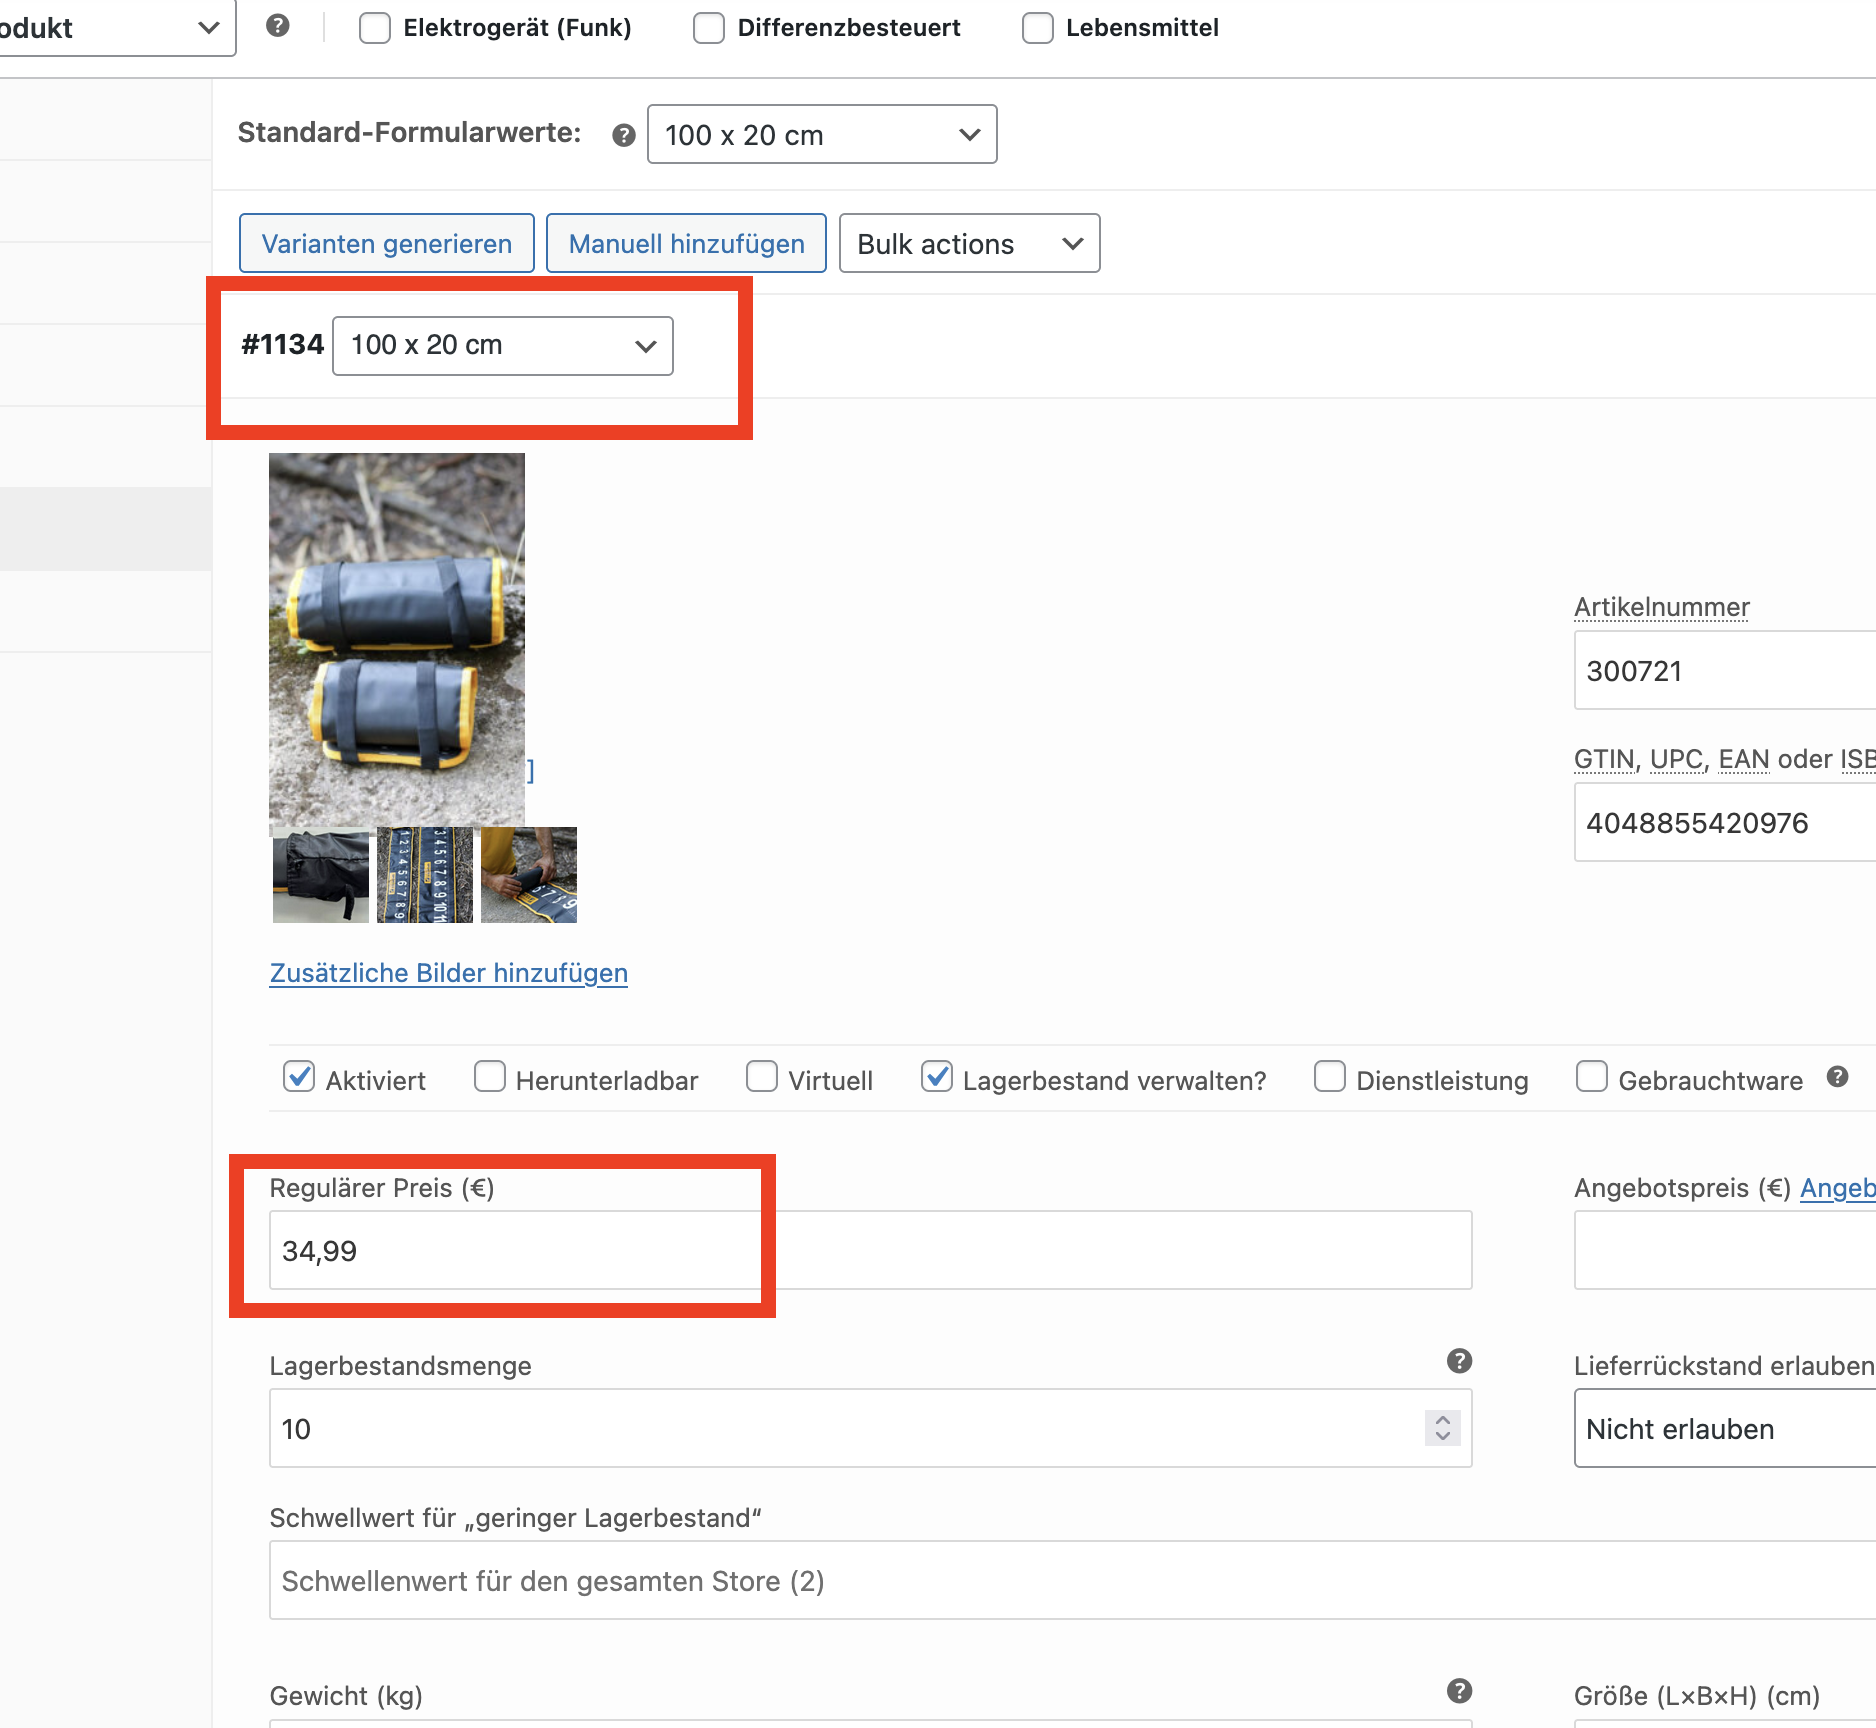Enable the Elektrogerät (Funk) checkbox
1876x1728 pixels.
click(375, 28)
